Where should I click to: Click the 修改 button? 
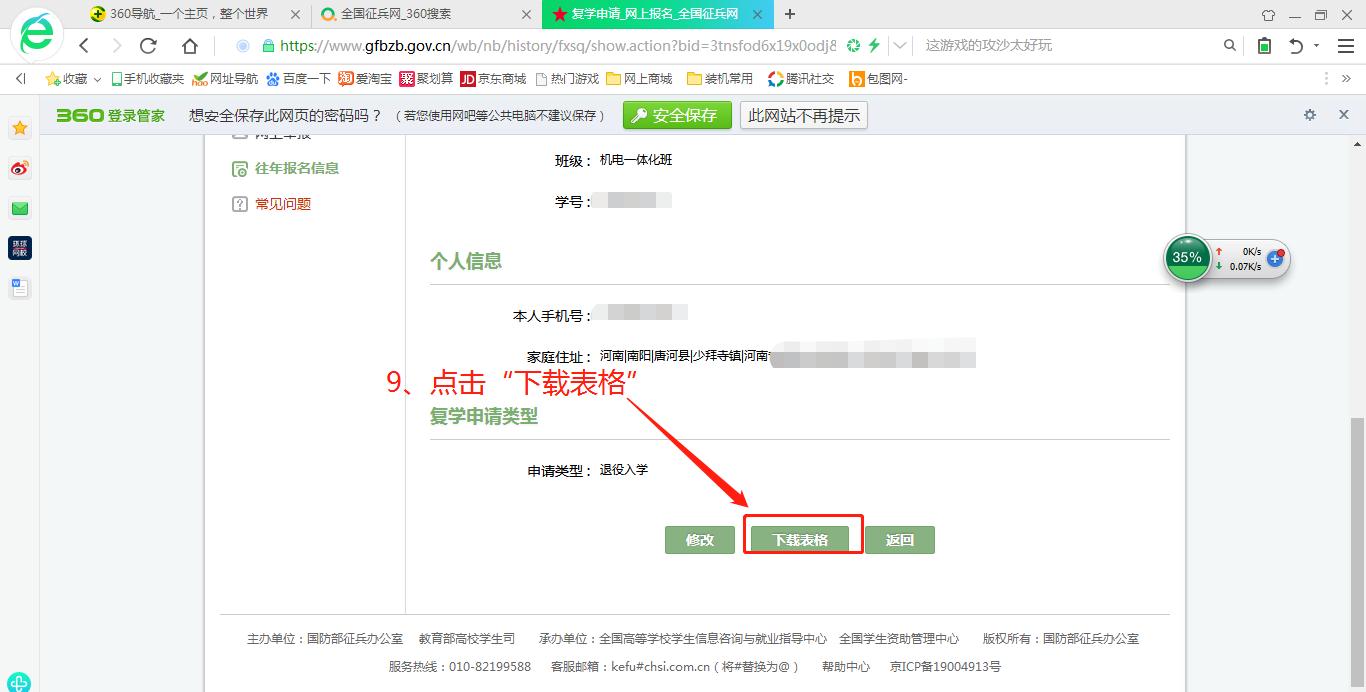coord(700,540)
